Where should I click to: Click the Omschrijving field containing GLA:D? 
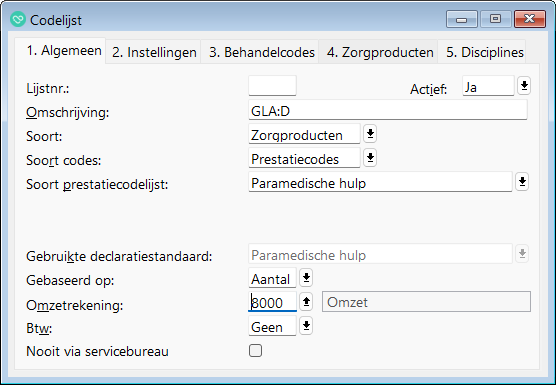388,110
